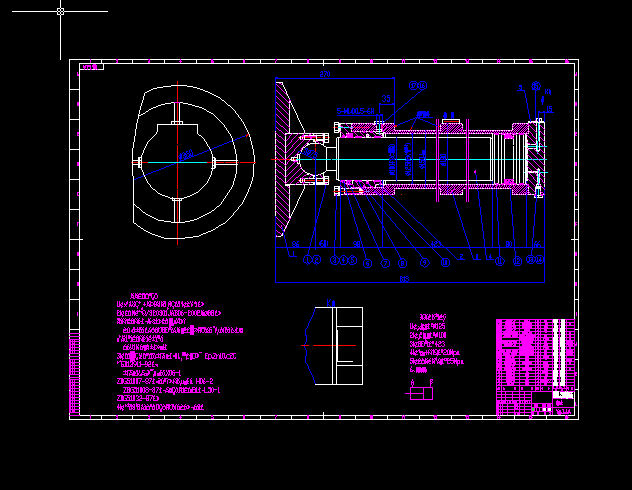The height and width of the screenshot is (490, 632).
Task: Select the title block table
Action: point(535,367)
